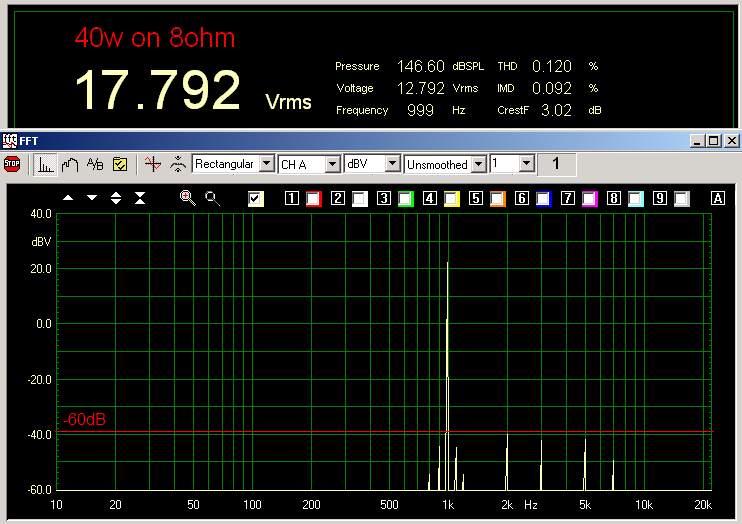
Task: Toggle overlay number 8 button
Action: click(x=614, y=198)
